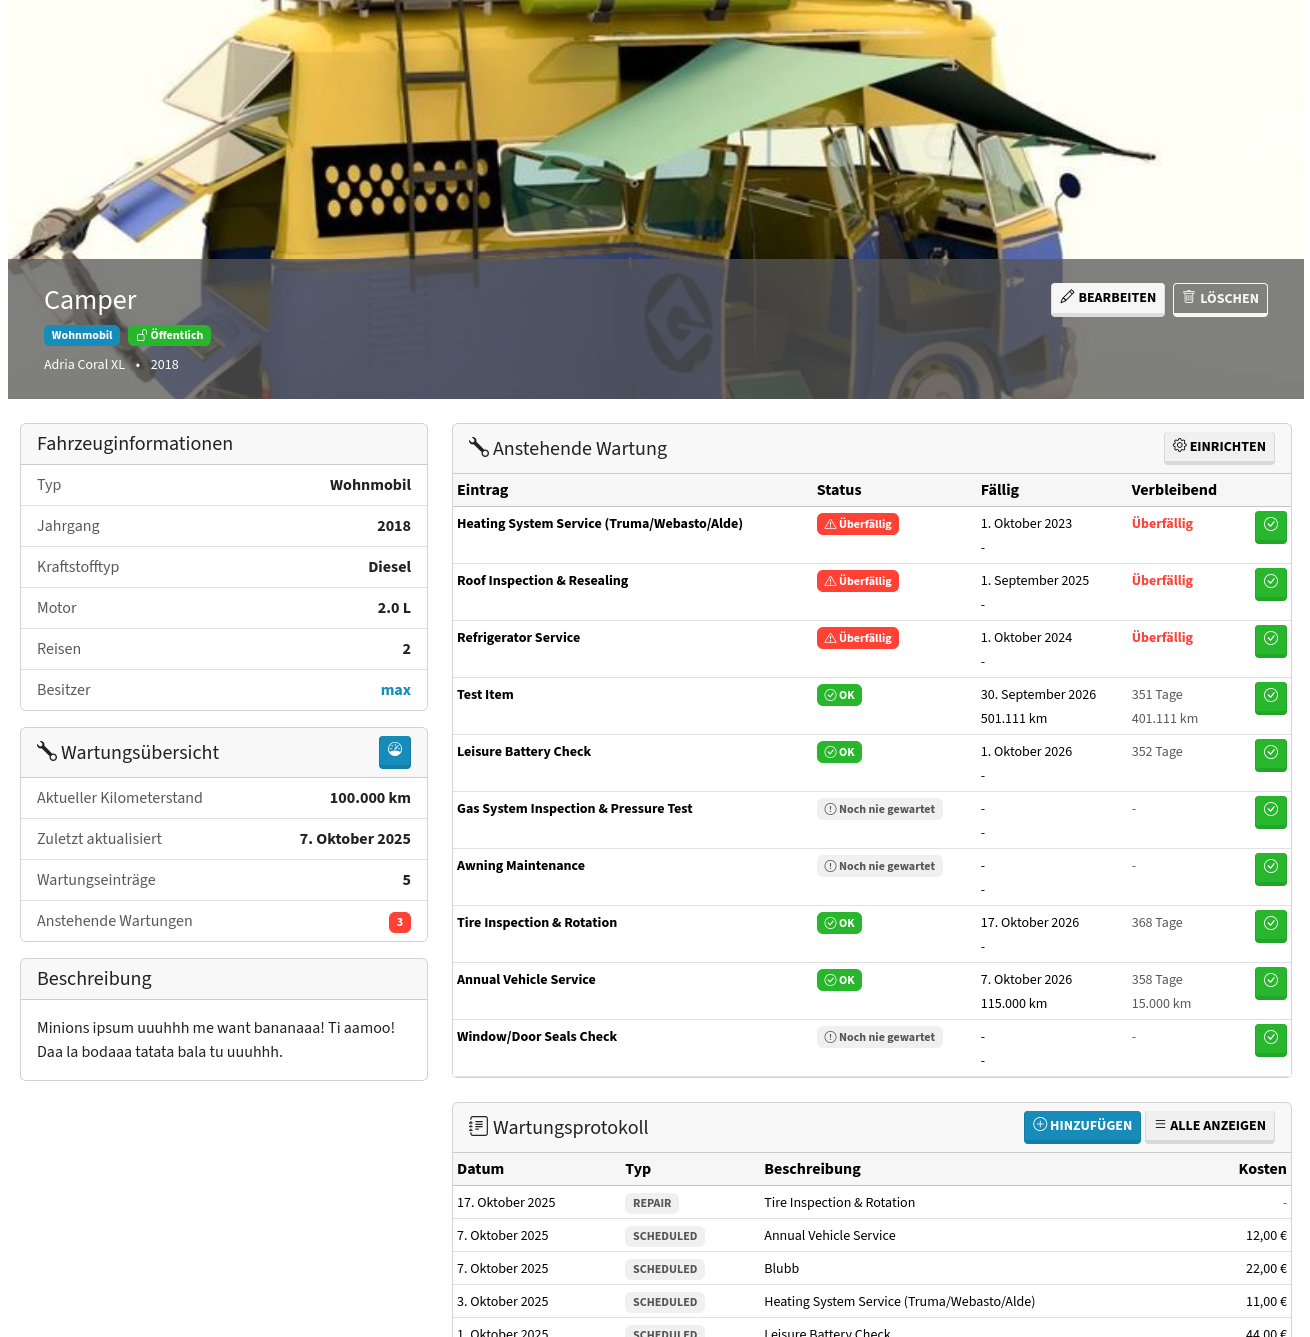Mark Leisure Battery Check as done
The height and width of the screenshot is (1337, 1310).
point(1270,754)
